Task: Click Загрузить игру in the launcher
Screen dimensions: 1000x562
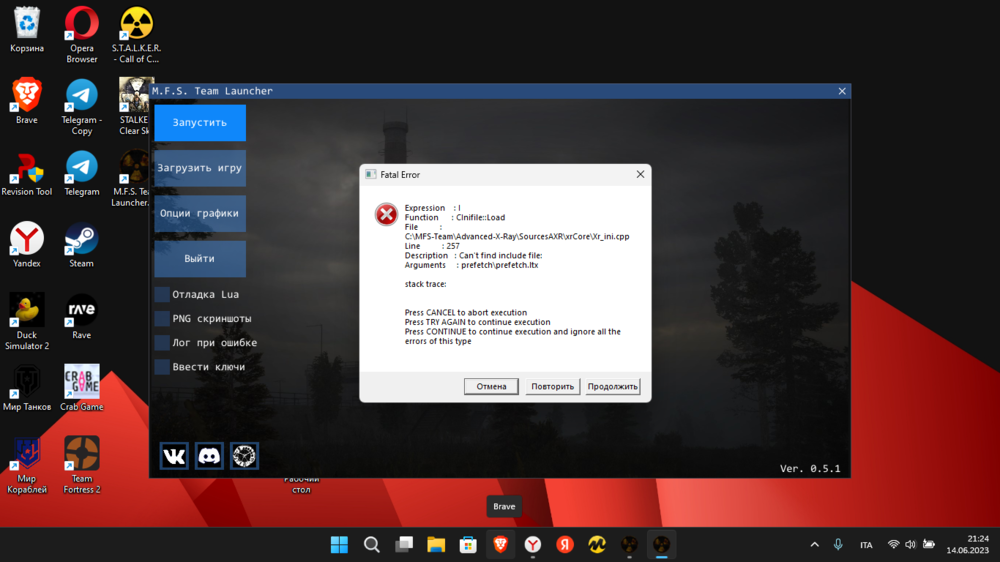Action: pos(200,168)
